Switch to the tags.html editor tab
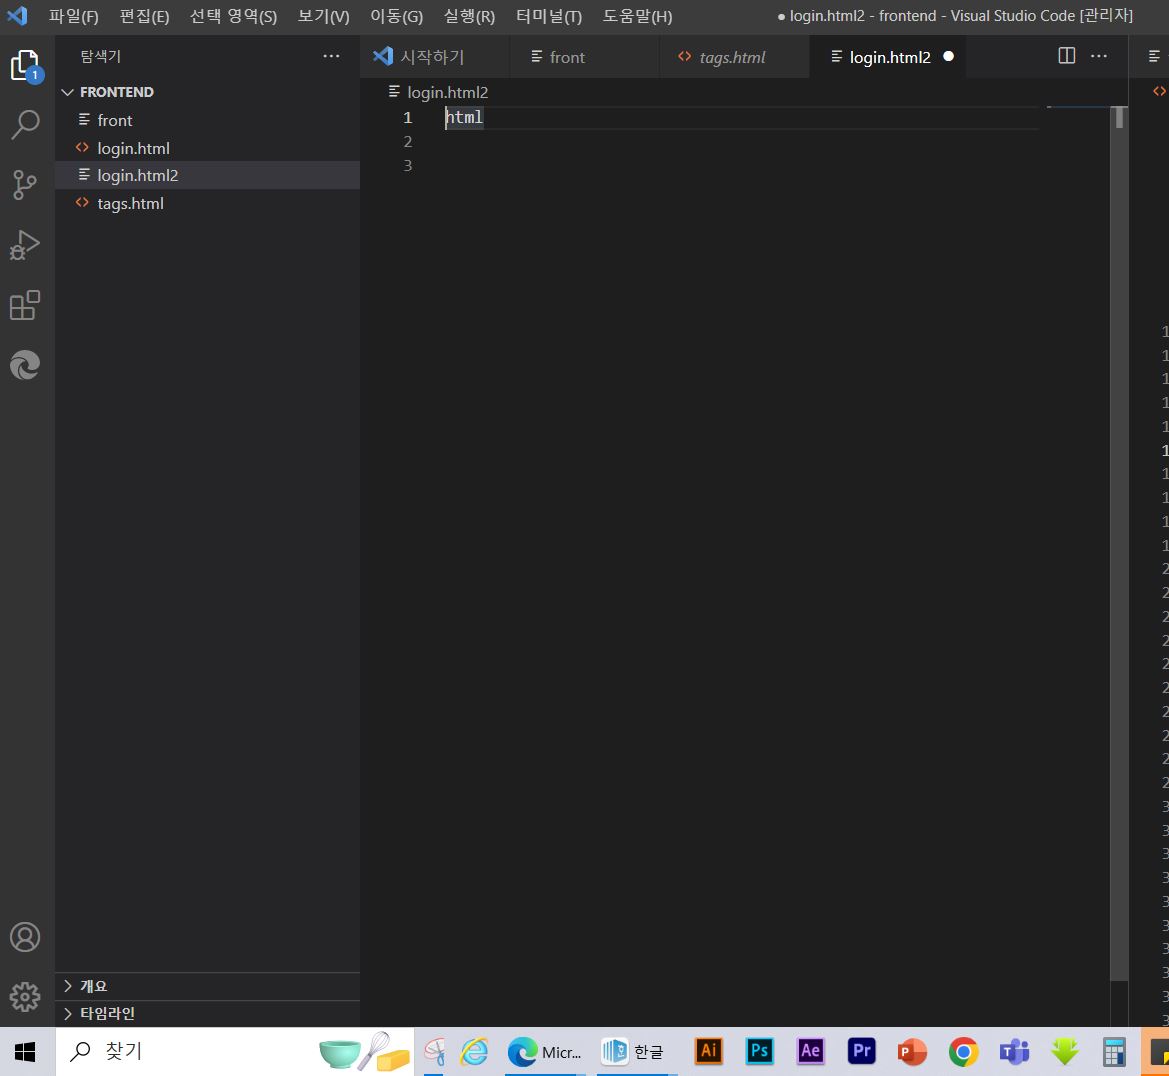Image resolution: width=1169 pixels, height=1076 pixels. [x=734, y=57]
